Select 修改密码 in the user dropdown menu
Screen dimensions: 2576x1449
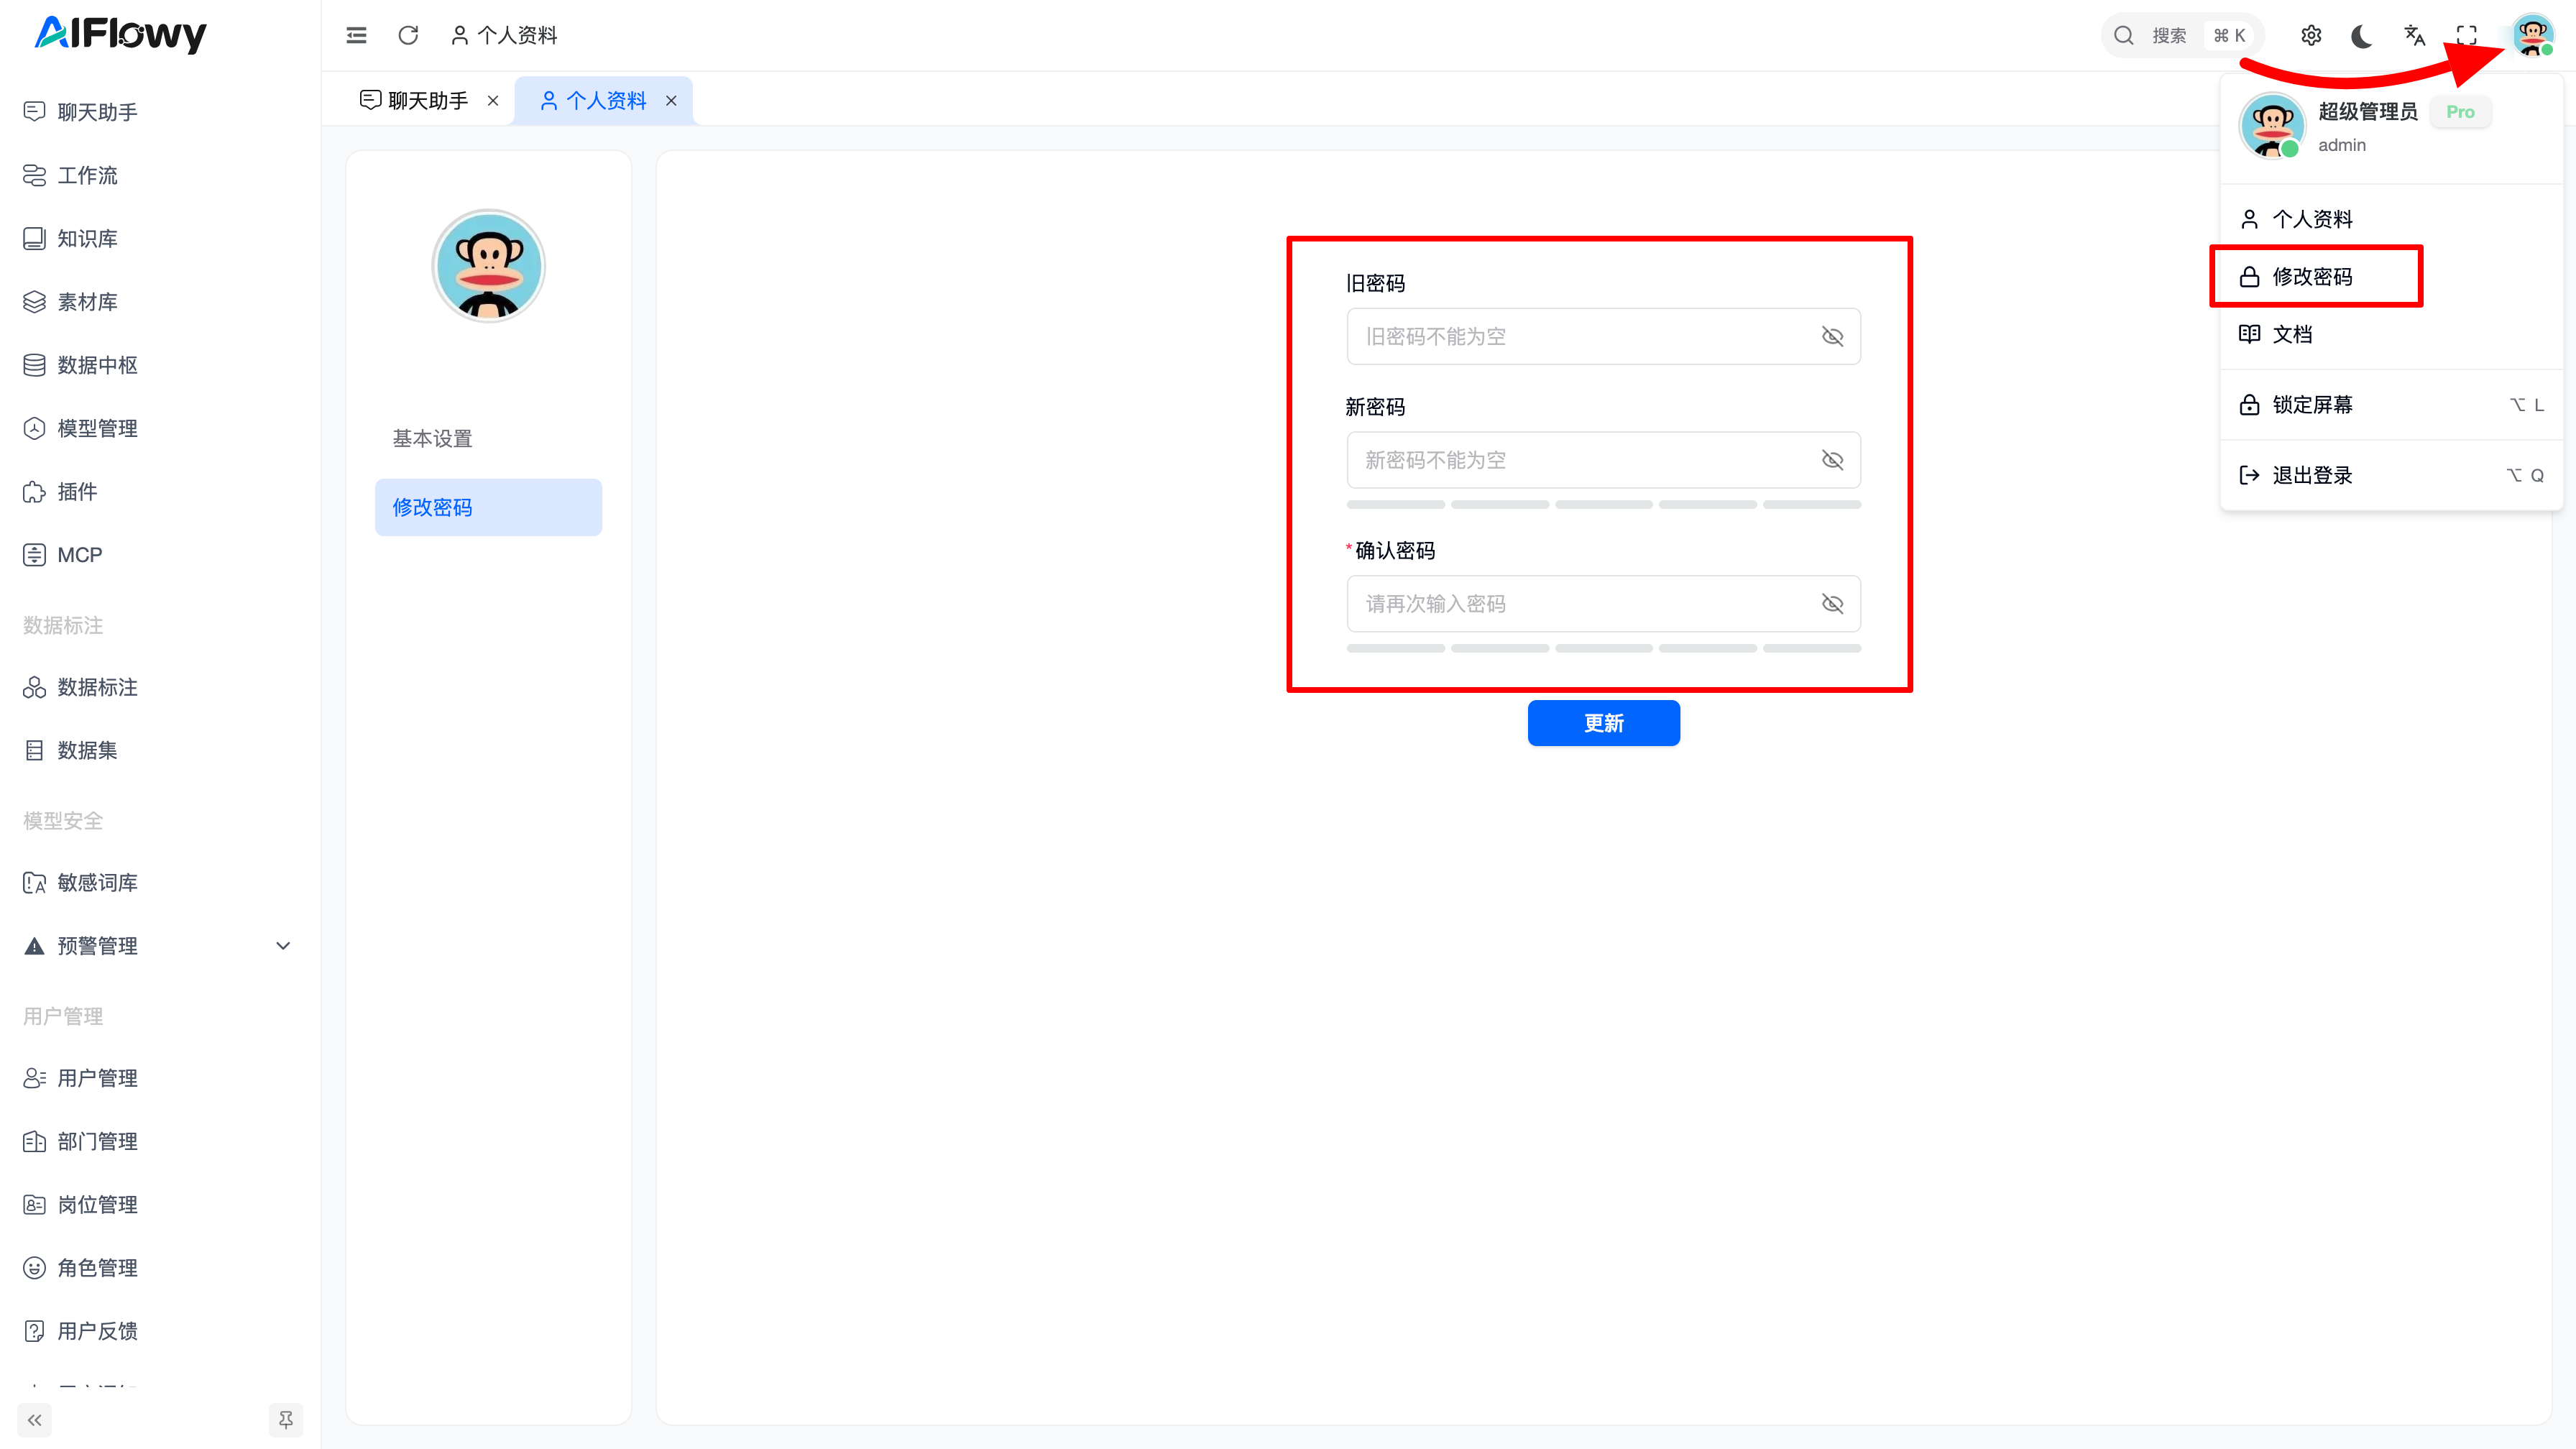pos(2313,277)
